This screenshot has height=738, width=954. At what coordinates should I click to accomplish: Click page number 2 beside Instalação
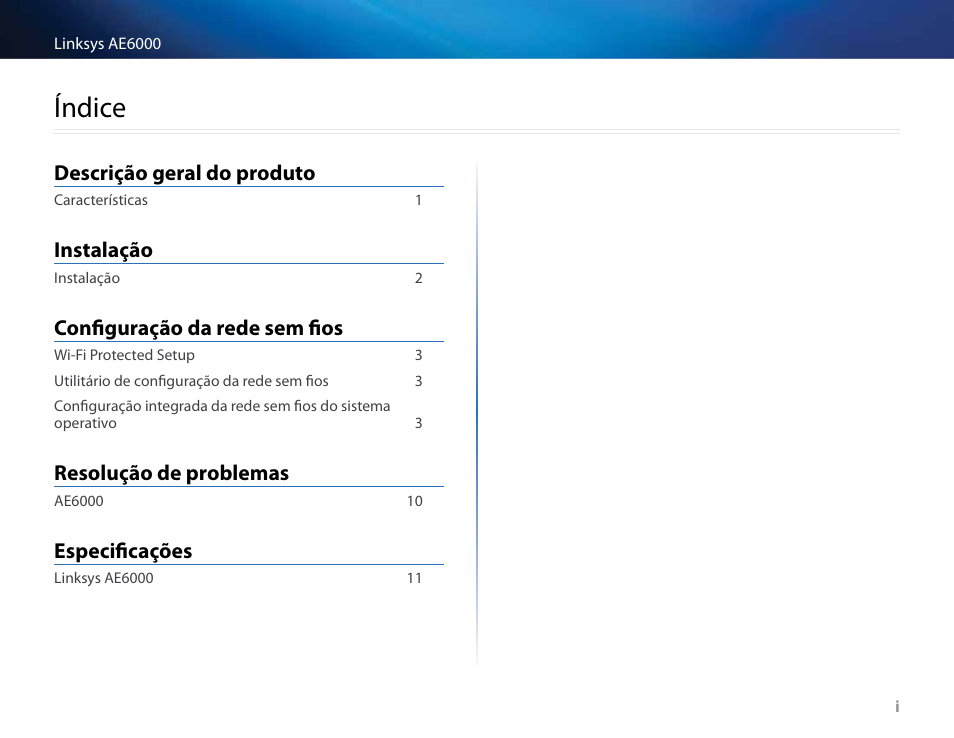click(x=419, y=278)
